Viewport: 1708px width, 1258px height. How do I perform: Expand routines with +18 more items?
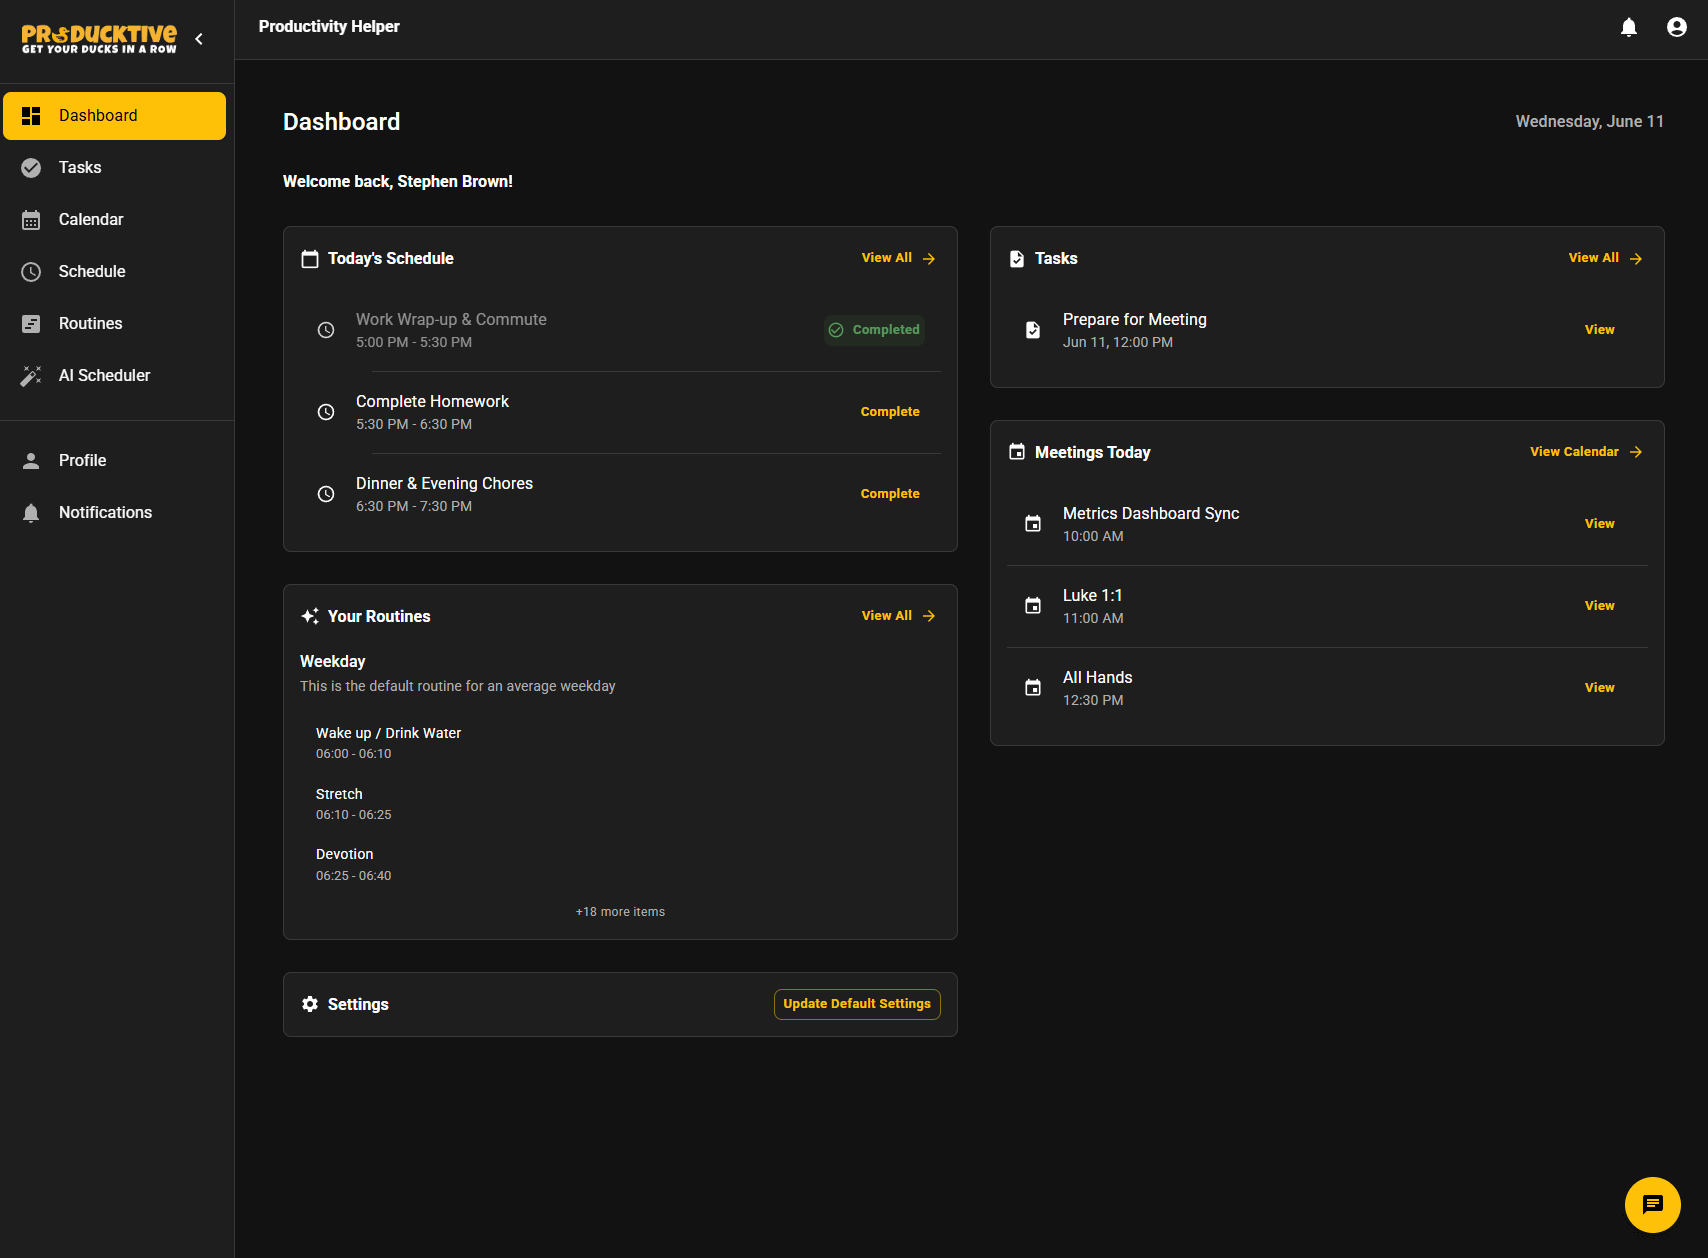pyautogui.click(x=619, y=911)
